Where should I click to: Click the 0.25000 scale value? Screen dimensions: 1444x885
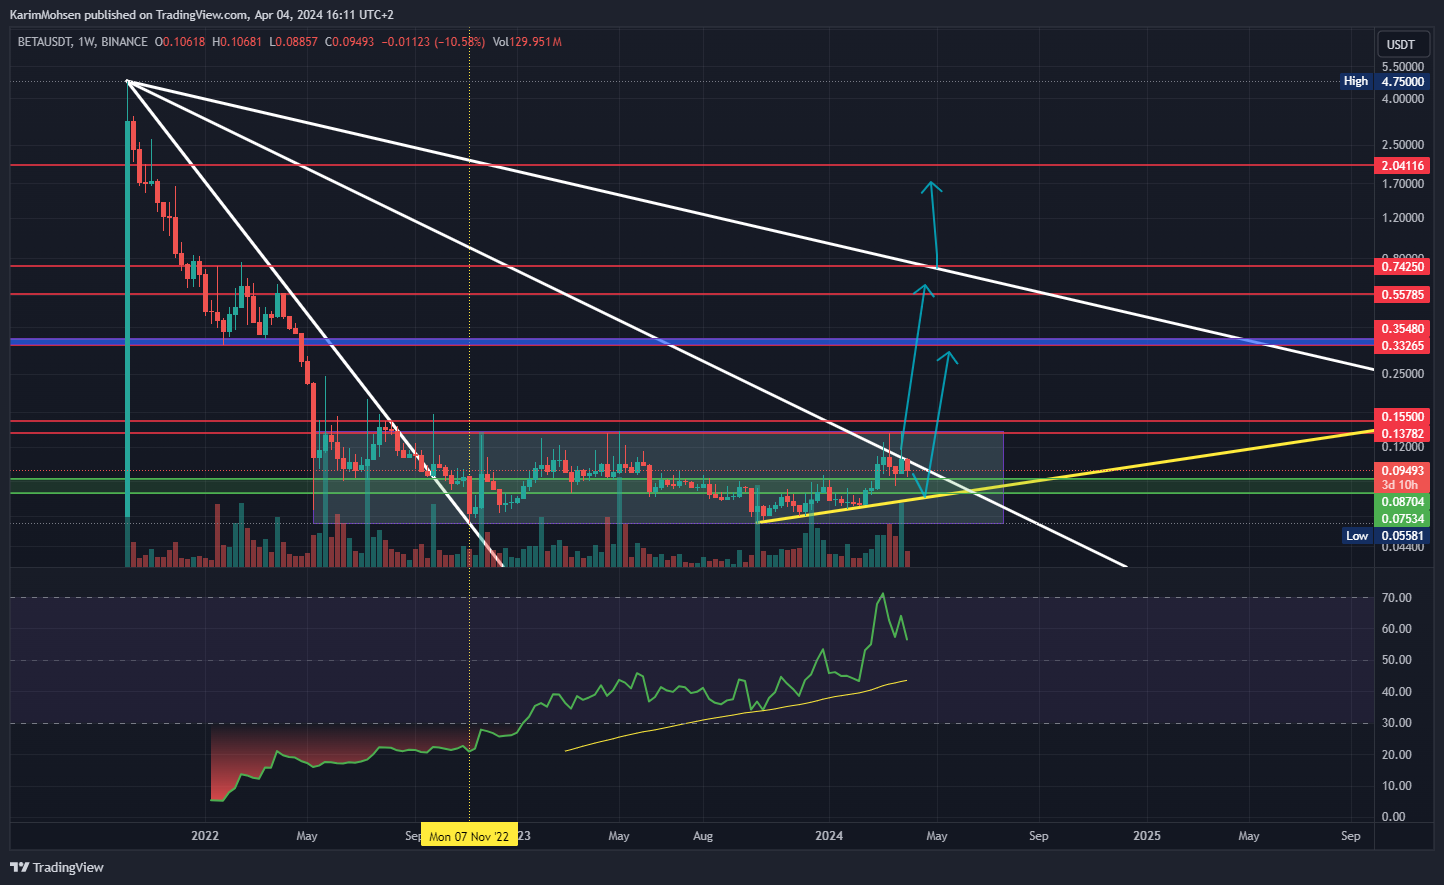(1402, 374)
